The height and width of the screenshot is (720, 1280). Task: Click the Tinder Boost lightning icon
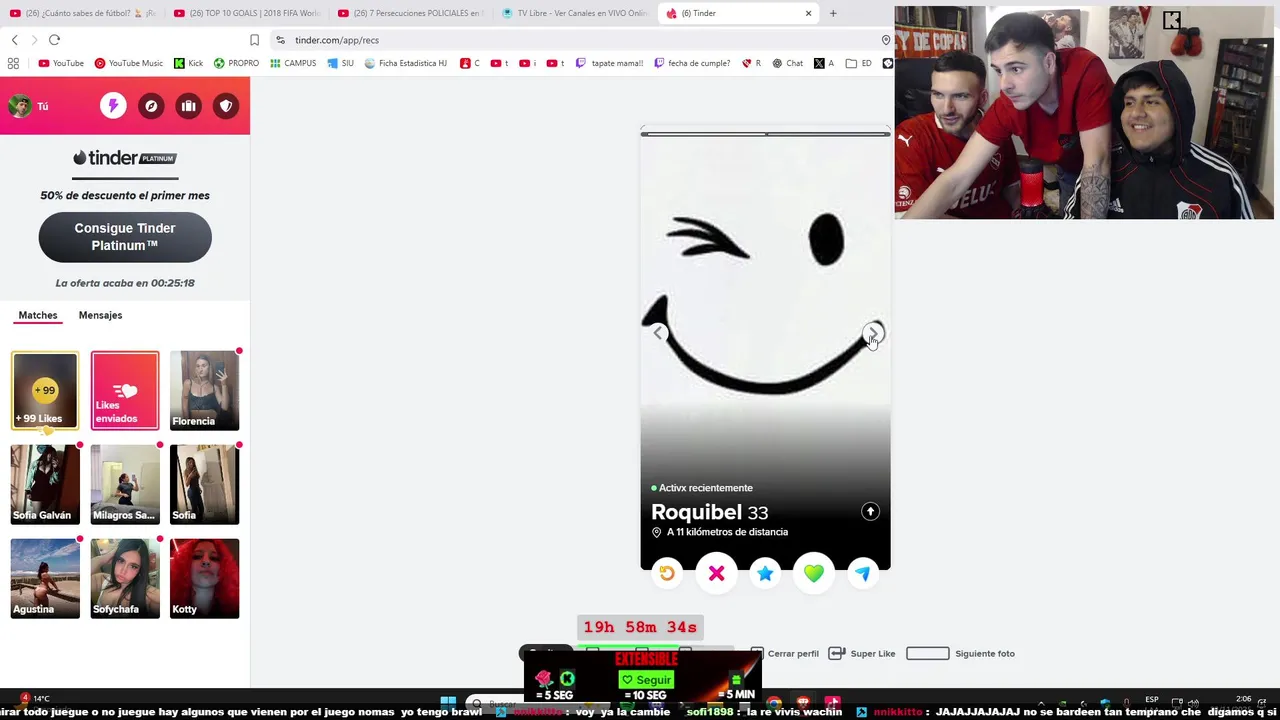tap(113, 106)
